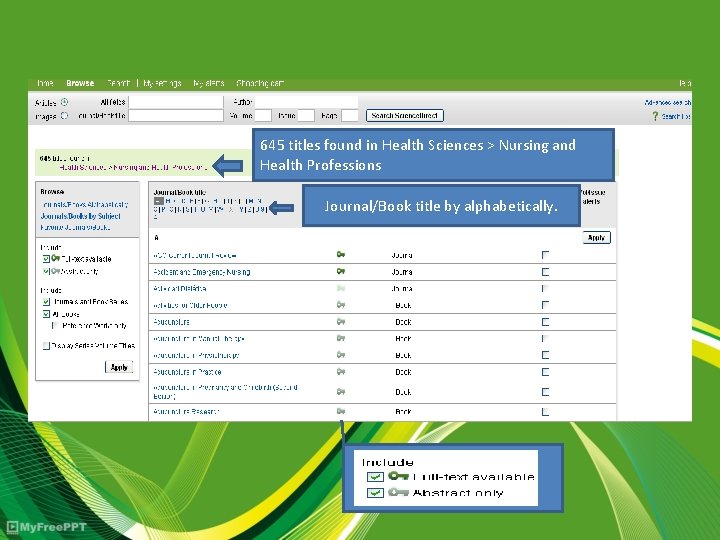Open Activities for Older People book title
The height and width of the screenshot is (540, 720).
190,305
